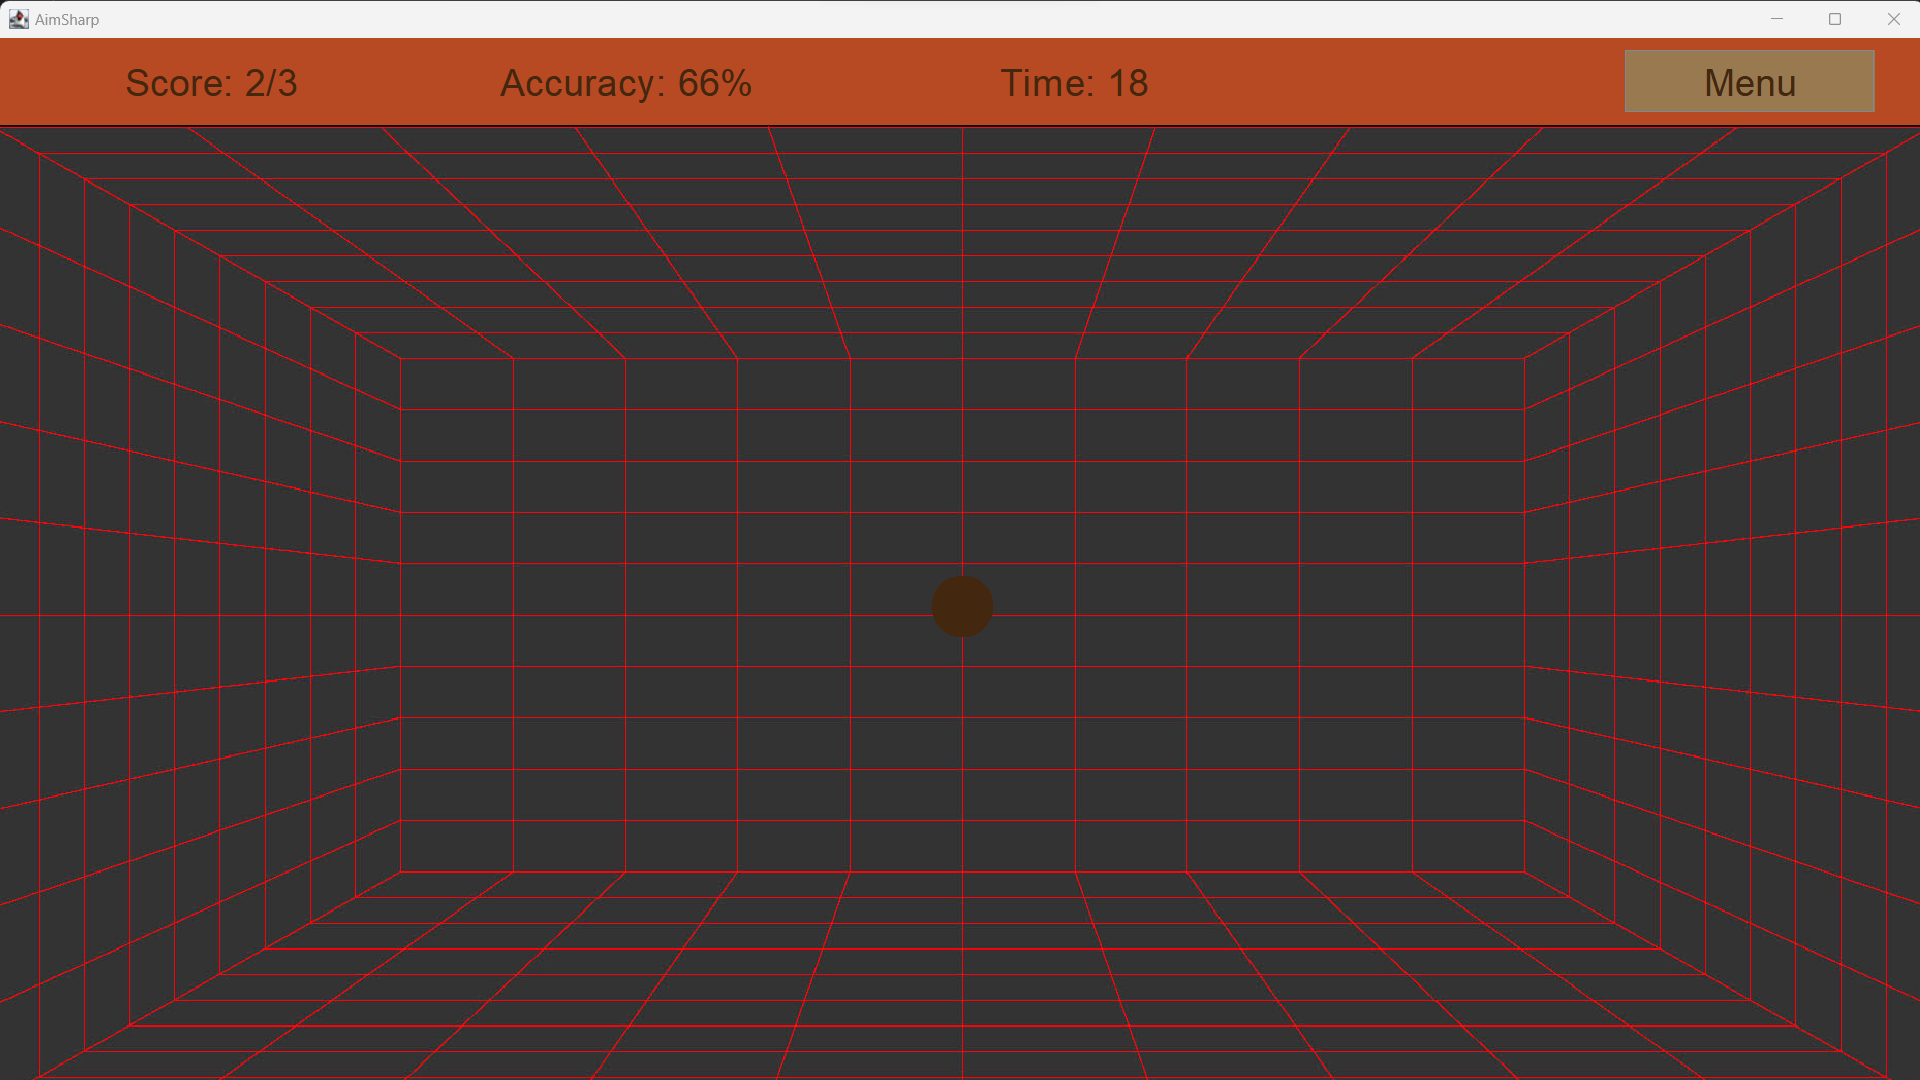Click the AimSharp window title text
Screen dimensions: 1920x1080
coord(67,20)
